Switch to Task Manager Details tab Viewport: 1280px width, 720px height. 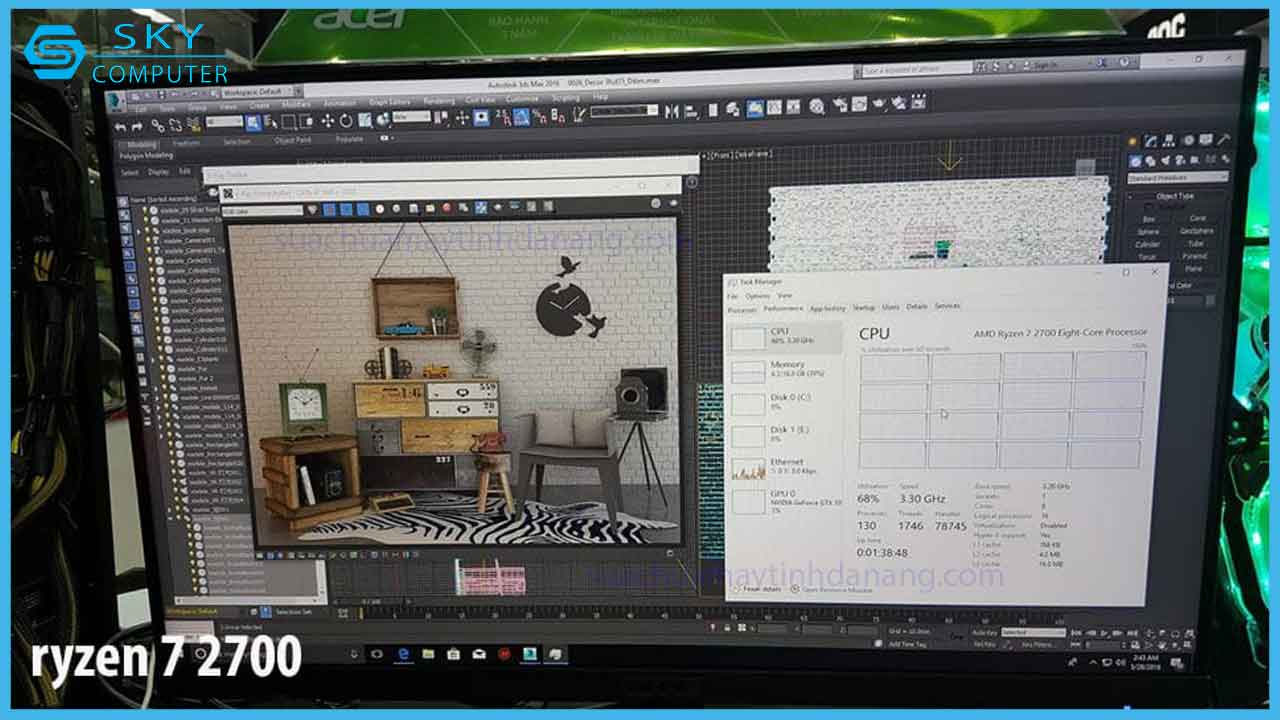coord(917,306)
